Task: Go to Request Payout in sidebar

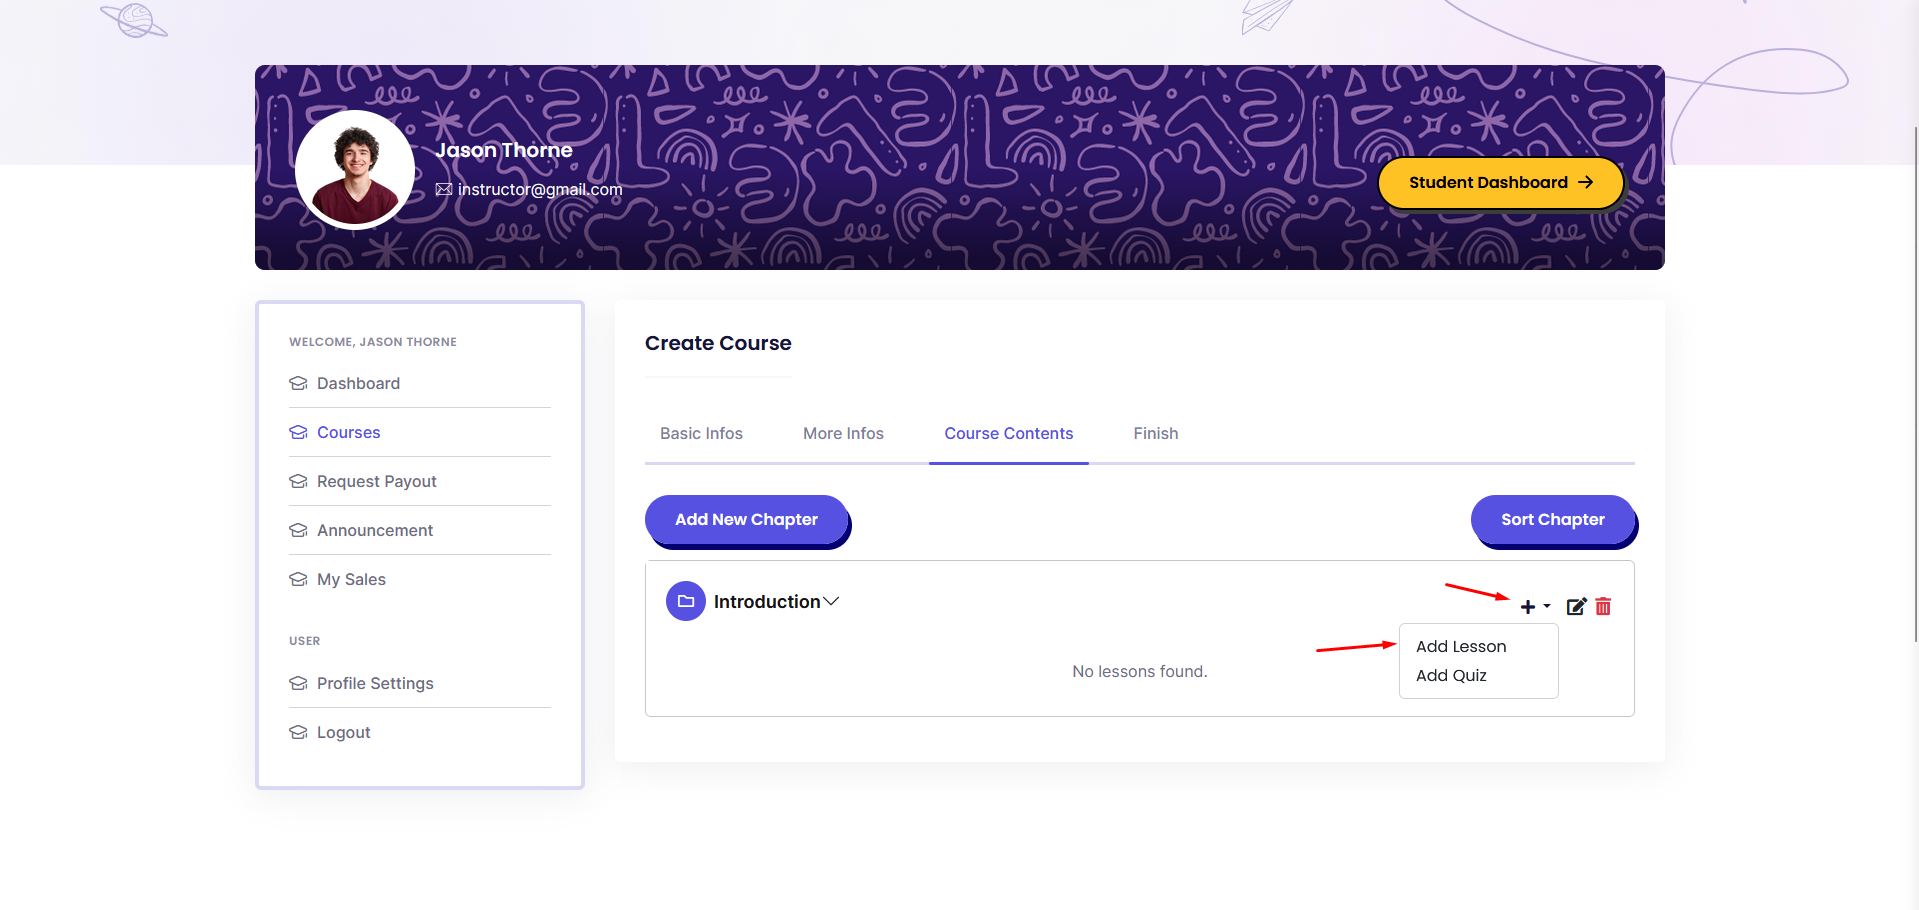Action: 376,481
